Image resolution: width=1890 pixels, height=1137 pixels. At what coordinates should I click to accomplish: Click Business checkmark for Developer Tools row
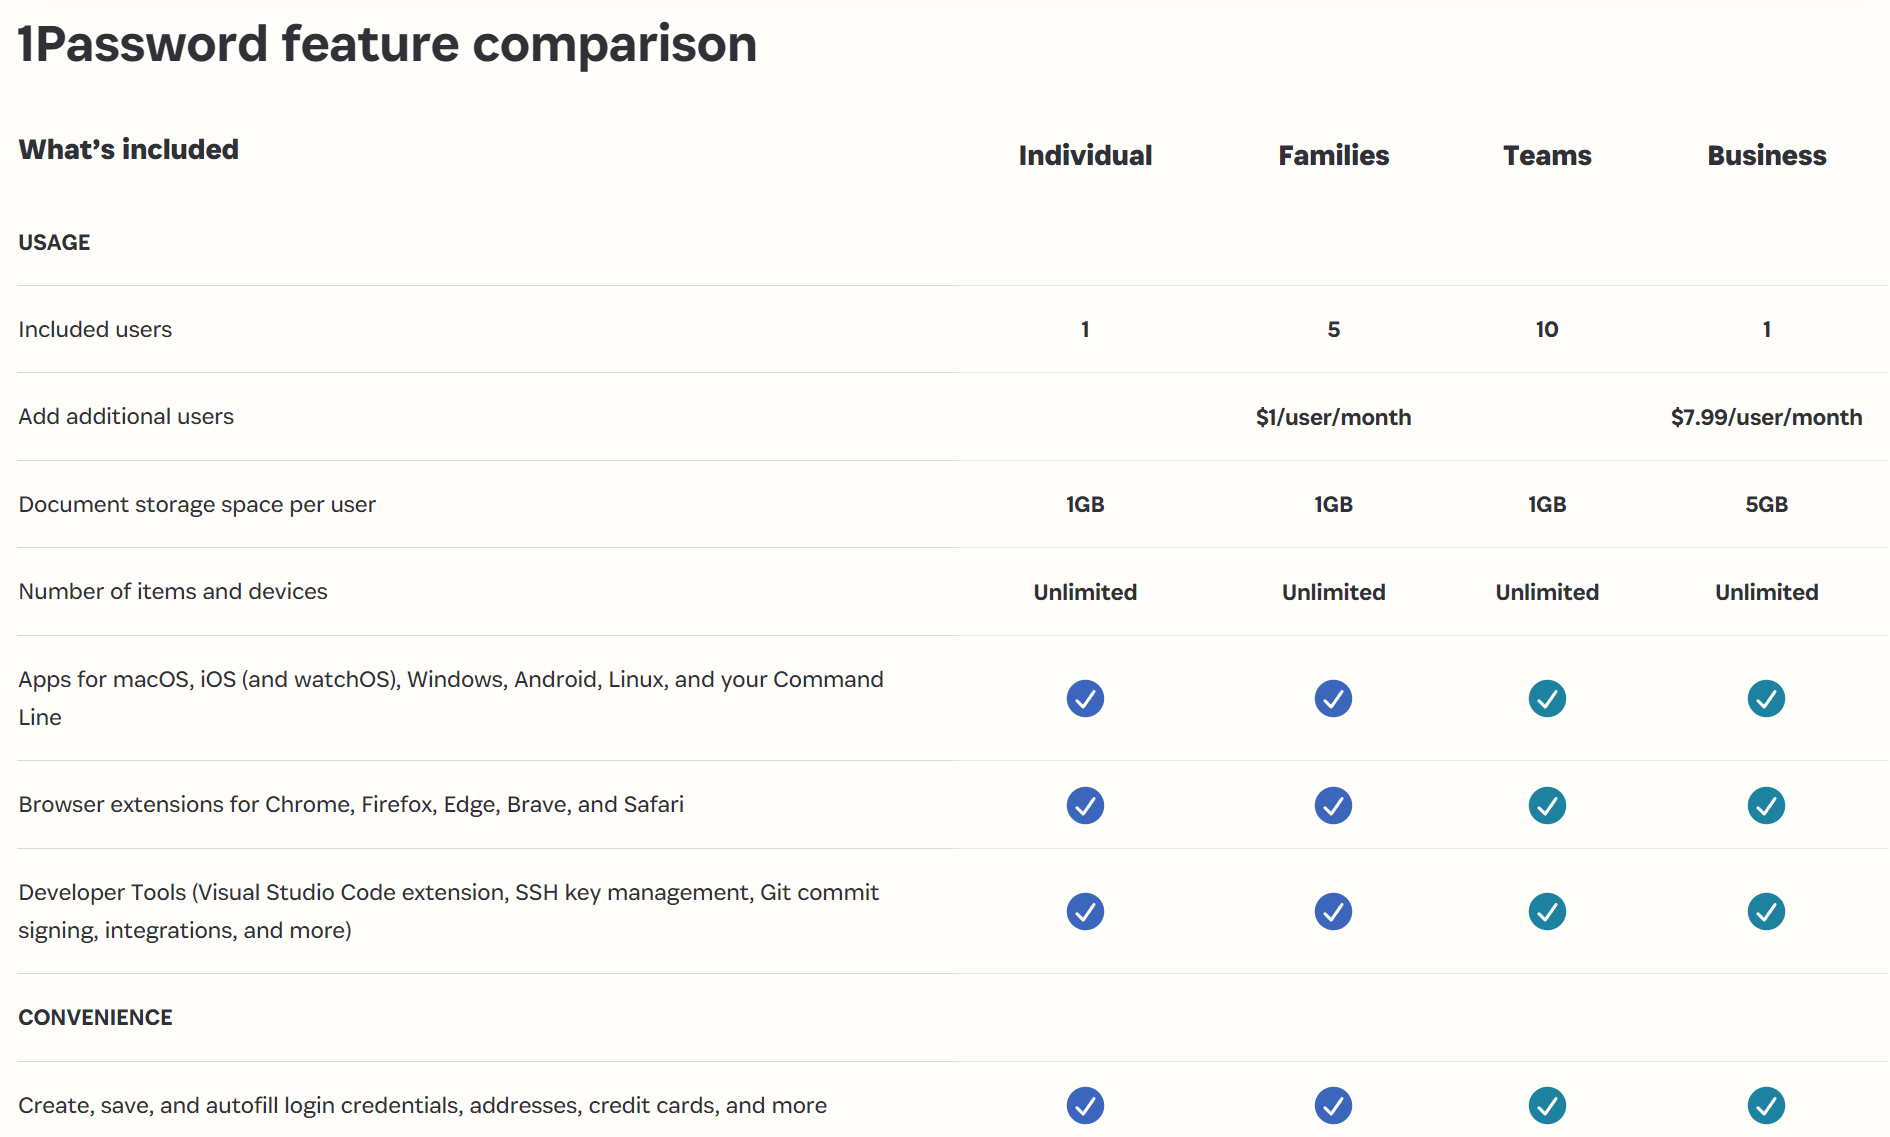(1766, 911)
